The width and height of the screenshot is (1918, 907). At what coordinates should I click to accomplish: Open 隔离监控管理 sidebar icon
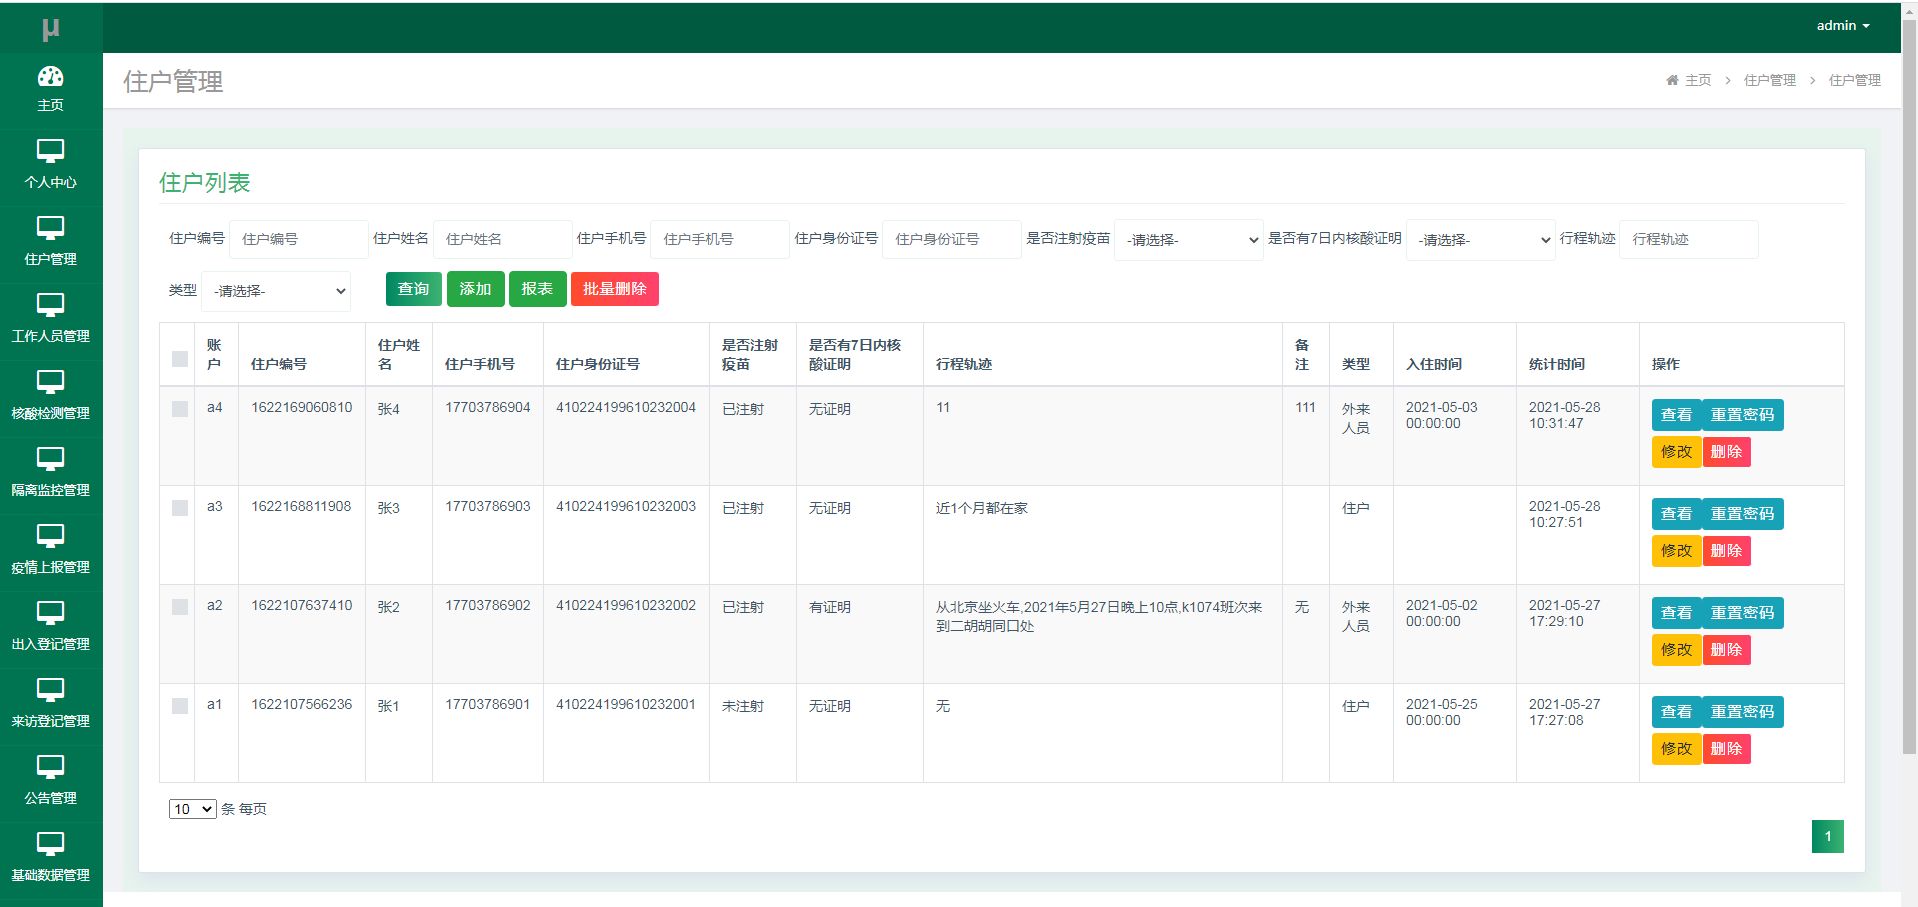coord(50,460)
